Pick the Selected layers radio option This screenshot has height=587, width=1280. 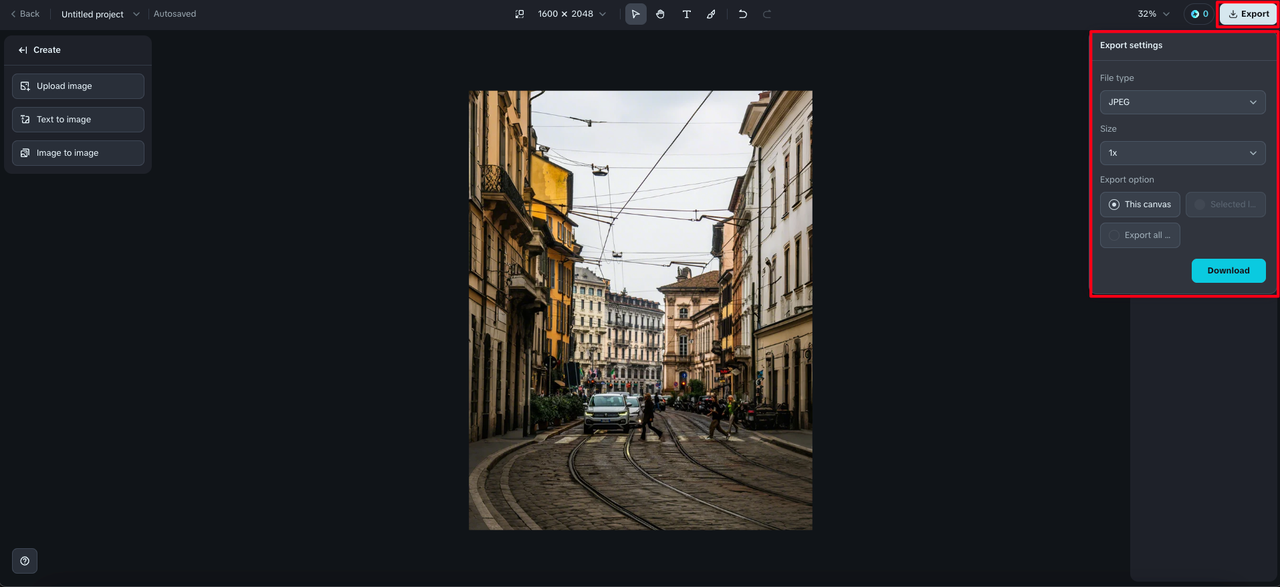point(1225,205)
